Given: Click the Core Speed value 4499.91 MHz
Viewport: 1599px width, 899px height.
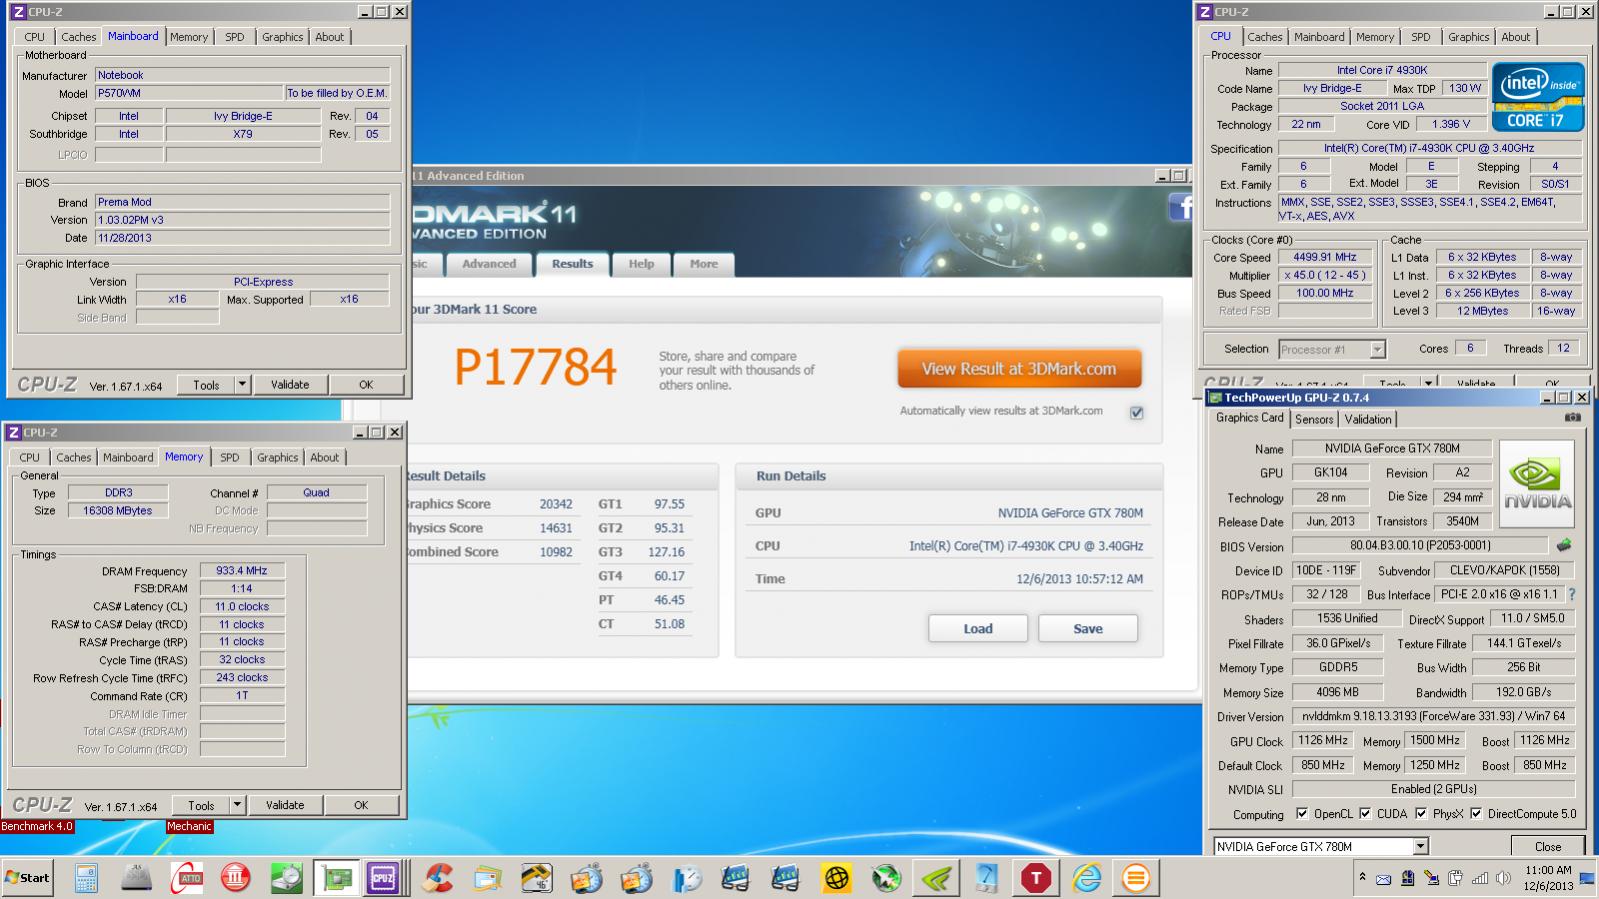Looking at the screenshot, I should click(1325, 257).
